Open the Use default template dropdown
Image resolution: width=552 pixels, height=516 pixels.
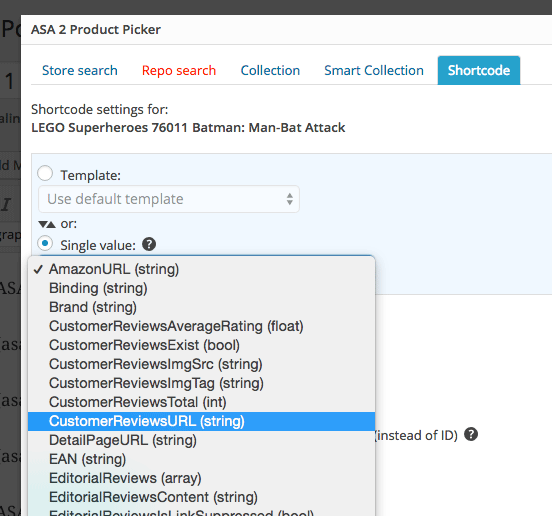[x=169, y=199]
